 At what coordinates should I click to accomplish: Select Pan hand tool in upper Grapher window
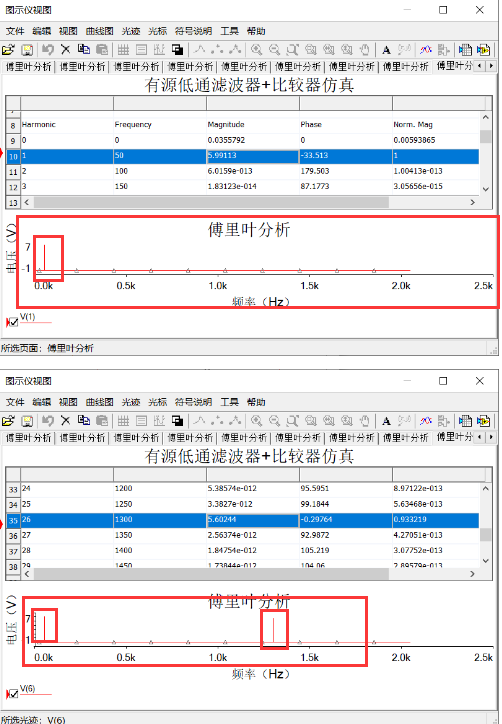pyautogui.click(x=365, y=49)
